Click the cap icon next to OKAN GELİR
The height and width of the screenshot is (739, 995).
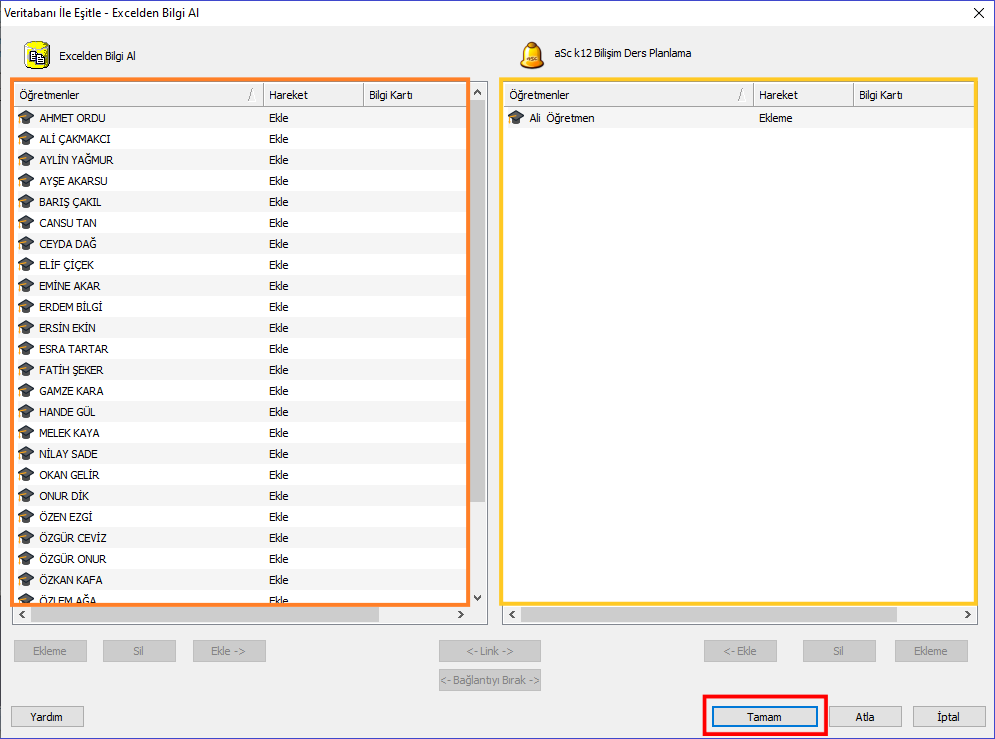(26, 474)
